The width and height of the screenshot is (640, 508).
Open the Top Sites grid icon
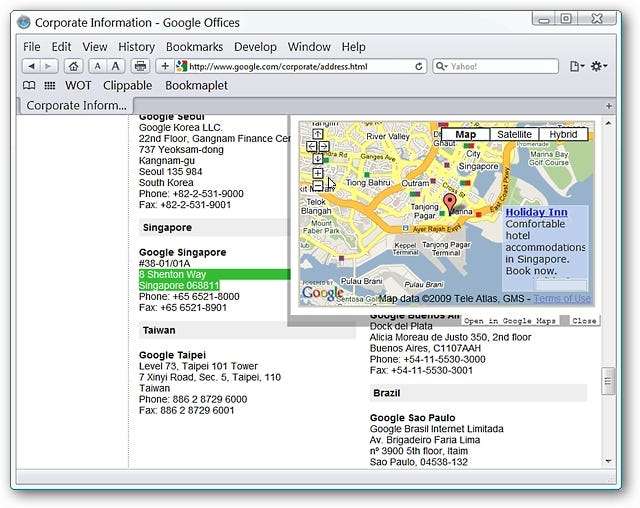pos(50,86)
